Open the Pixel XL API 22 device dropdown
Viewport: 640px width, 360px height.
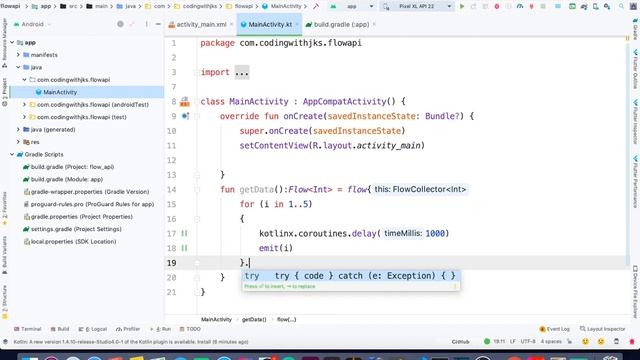[417, 7]
